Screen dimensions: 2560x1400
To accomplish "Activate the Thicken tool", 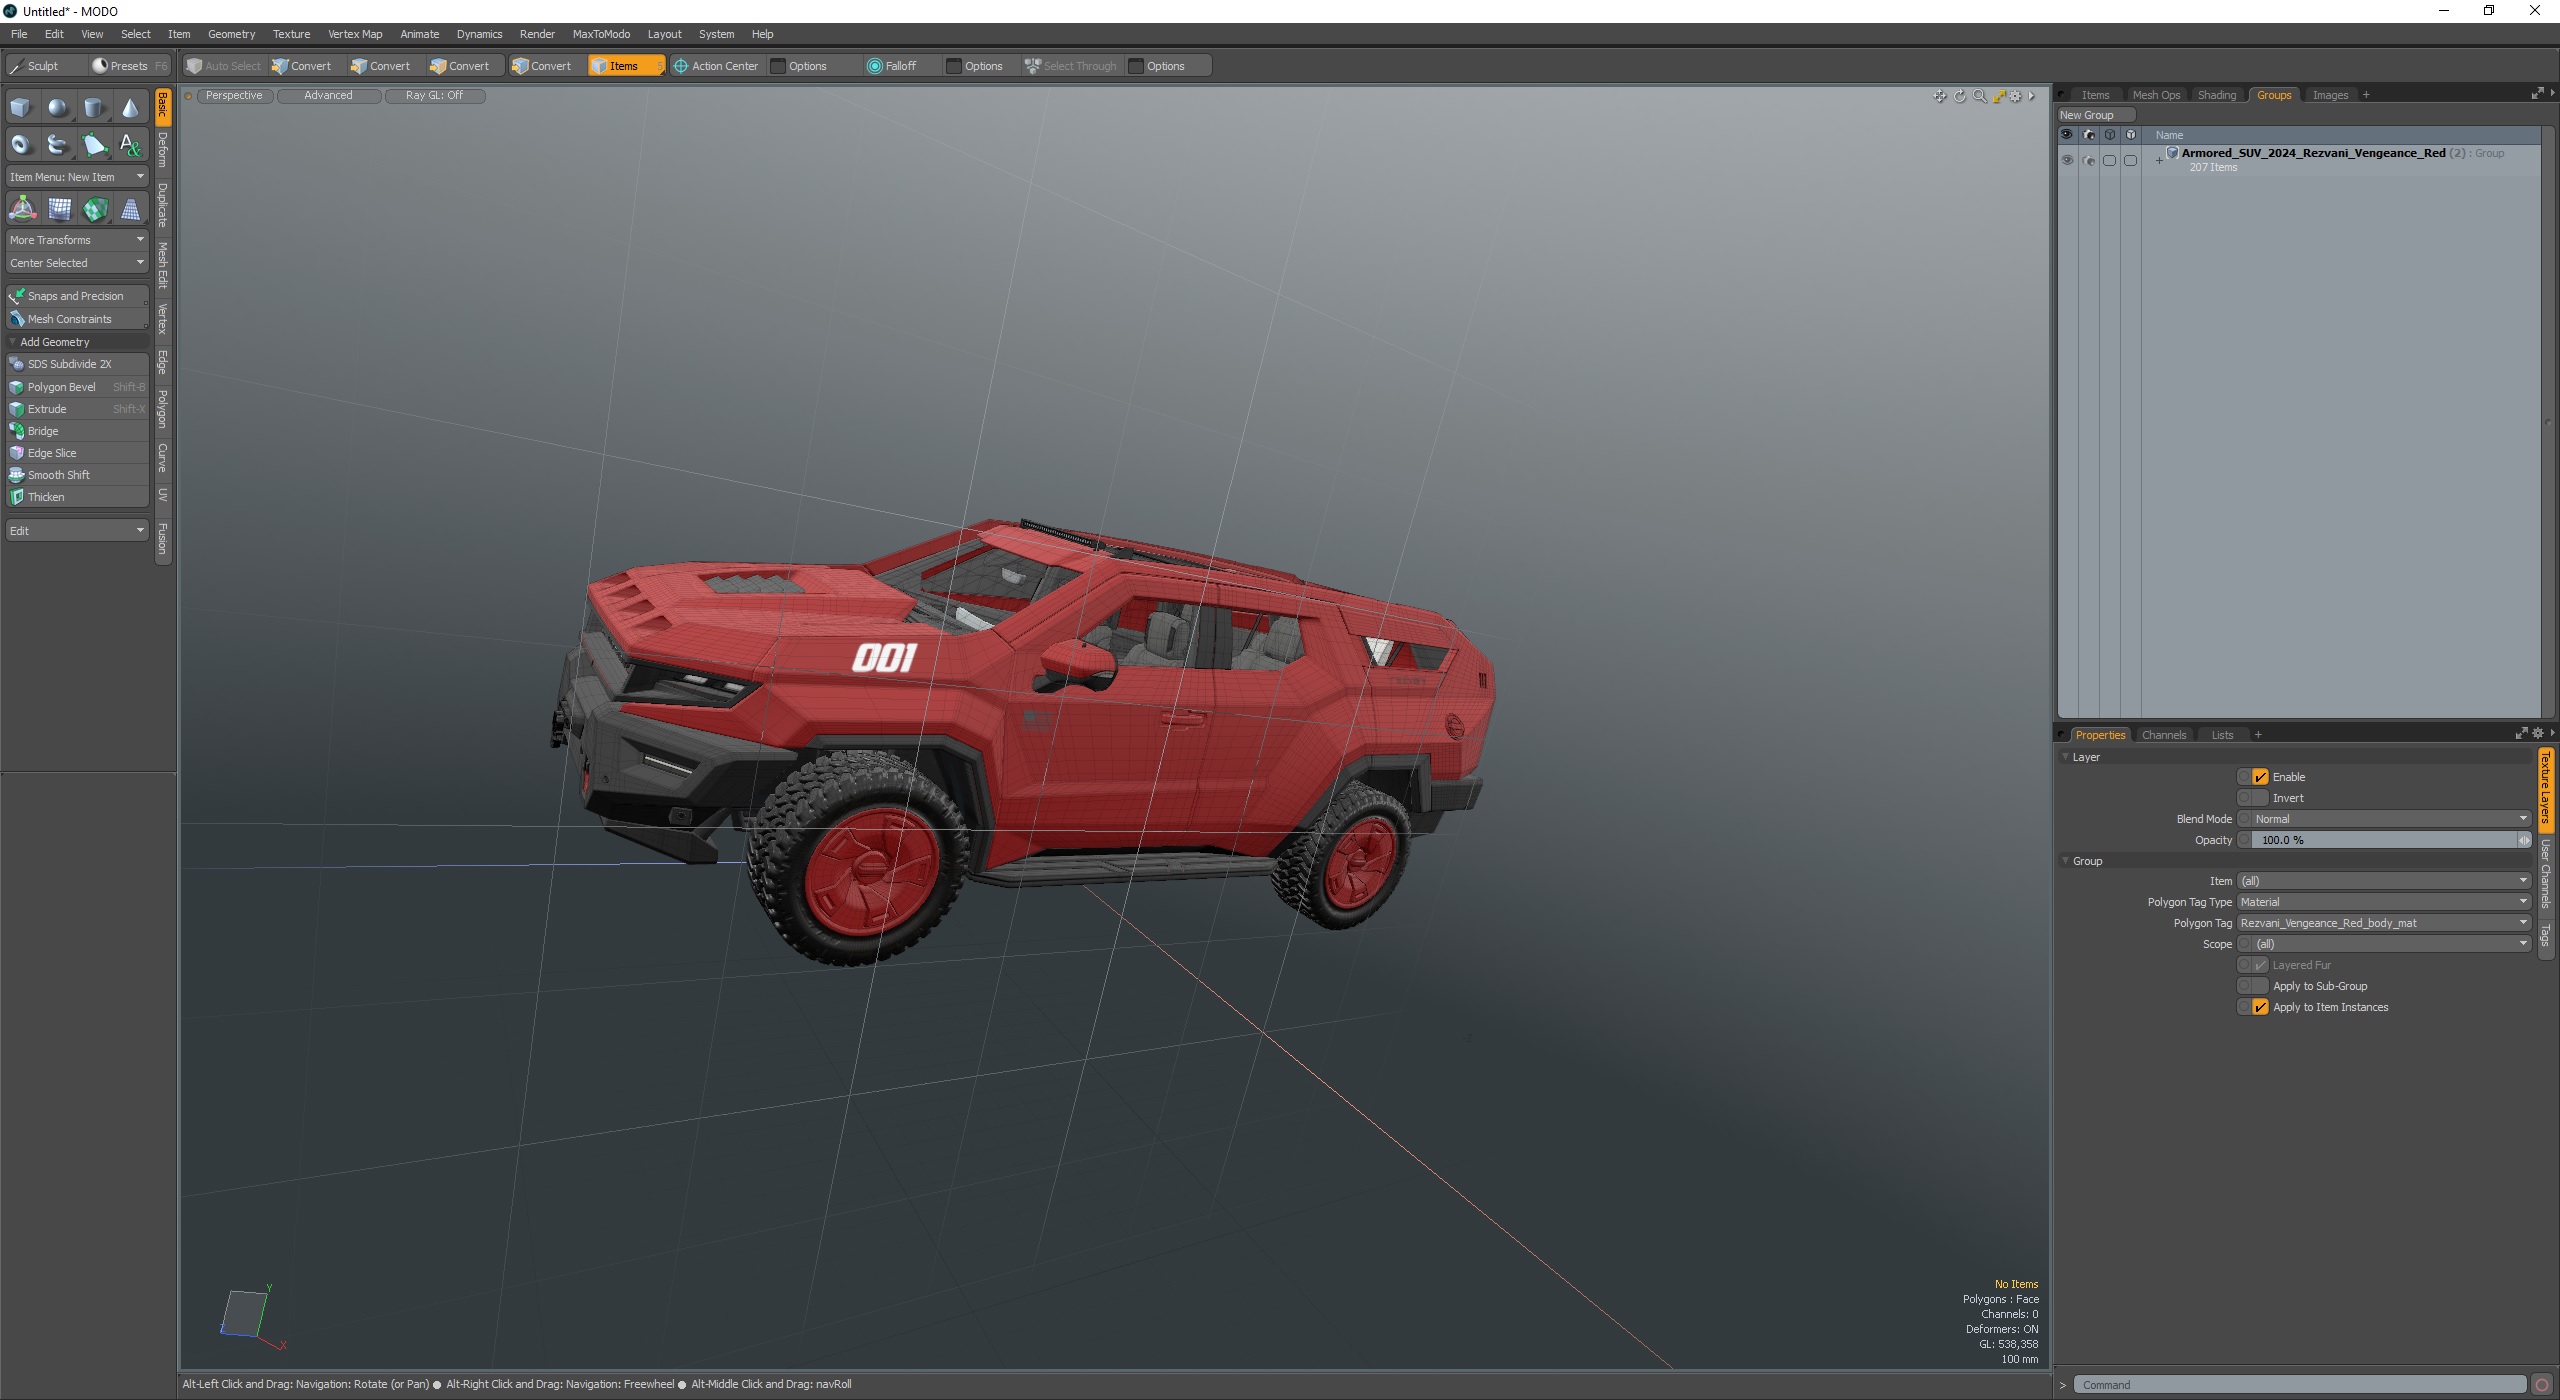I will [x=77, y=497].
